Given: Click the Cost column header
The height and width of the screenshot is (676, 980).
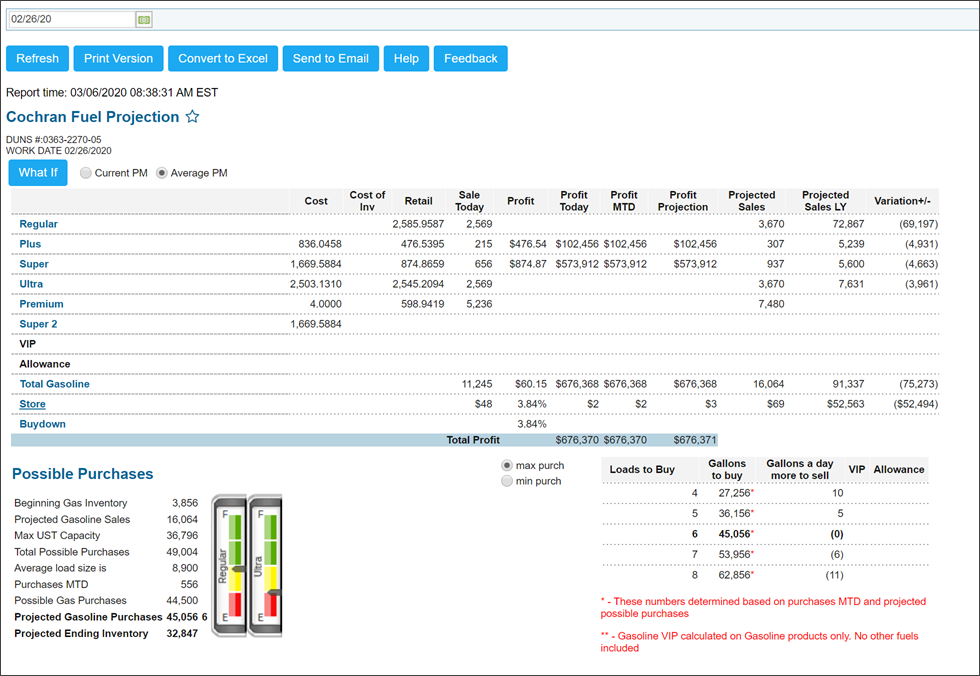Looking at the screenshot, I should (316, 201).
